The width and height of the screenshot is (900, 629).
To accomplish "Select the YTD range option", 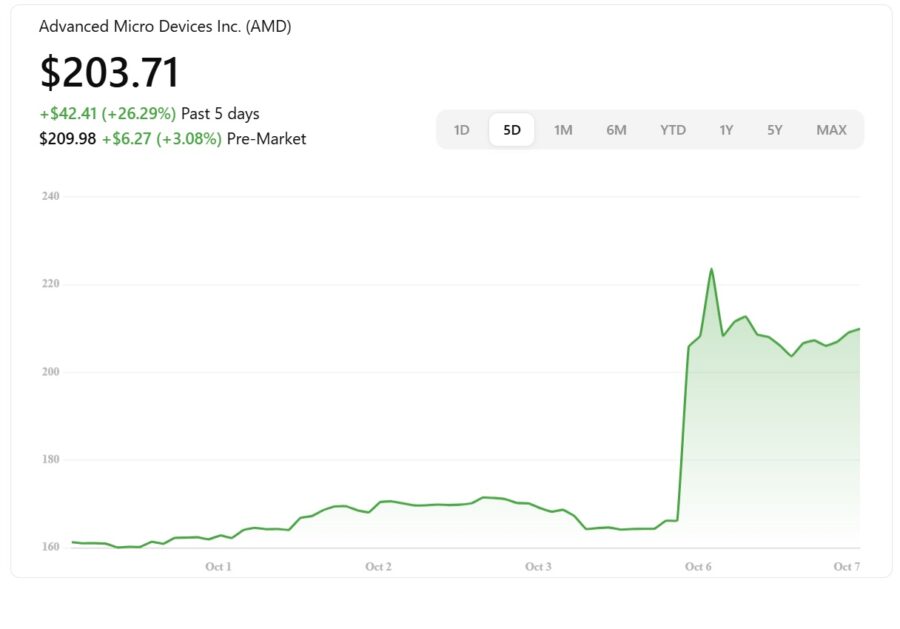I will [x=673, y=130].
